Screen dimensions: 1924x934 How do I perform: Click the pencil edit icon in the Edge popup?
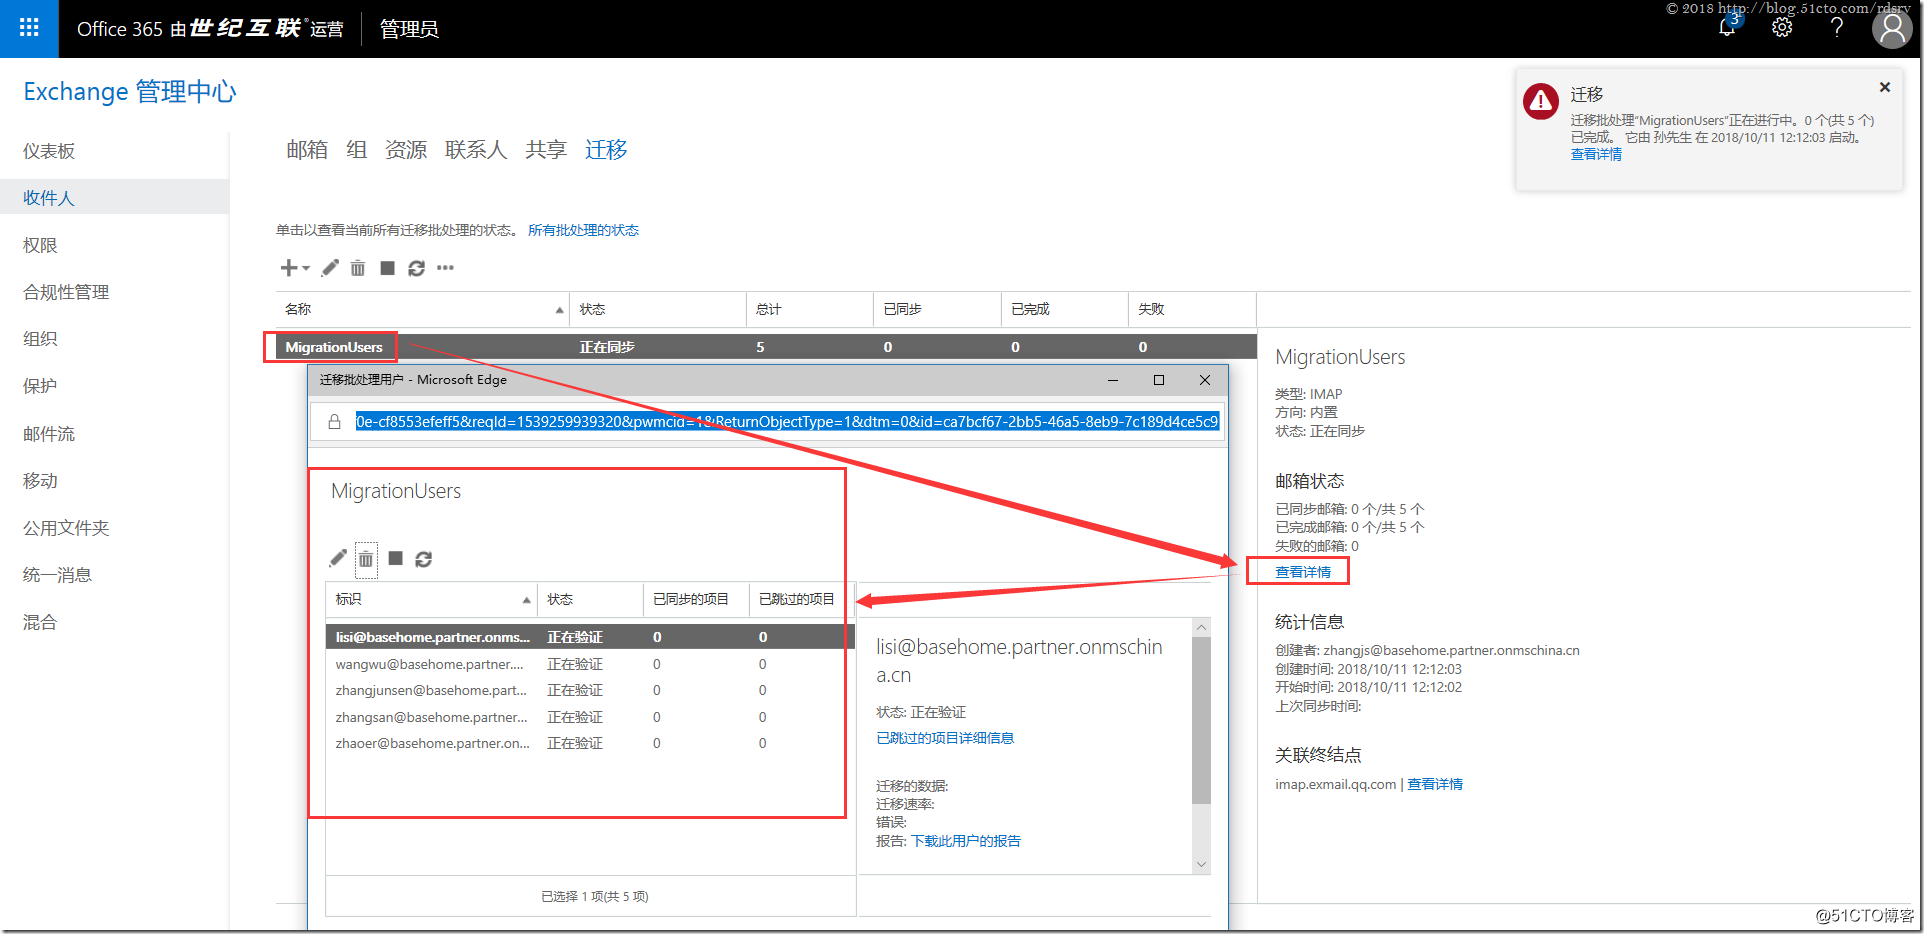338,558
